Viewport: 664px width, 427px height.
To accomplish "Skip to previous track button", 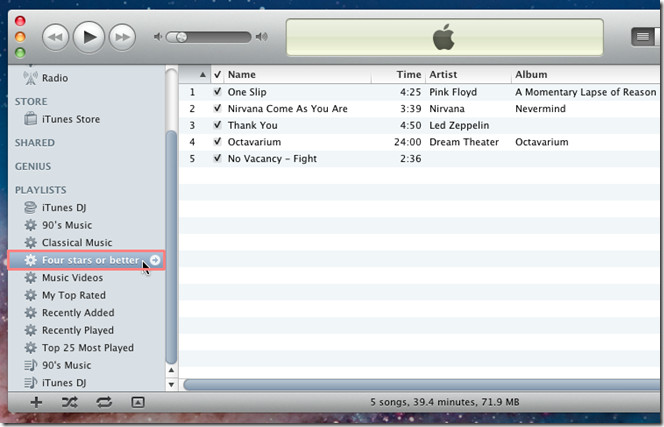I will point(55,37).
